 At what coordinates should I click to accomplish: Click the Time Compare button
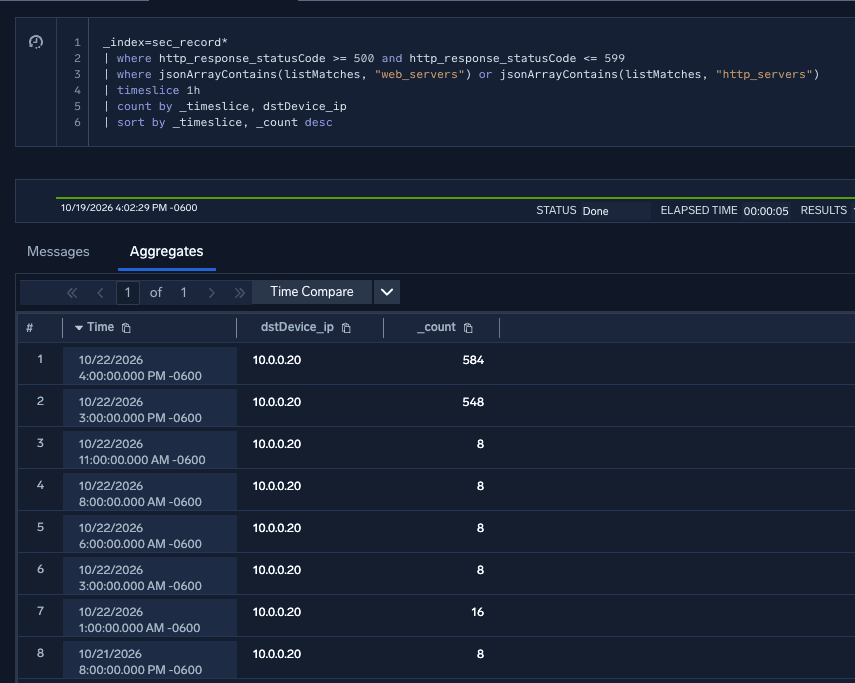click(312, 292)
